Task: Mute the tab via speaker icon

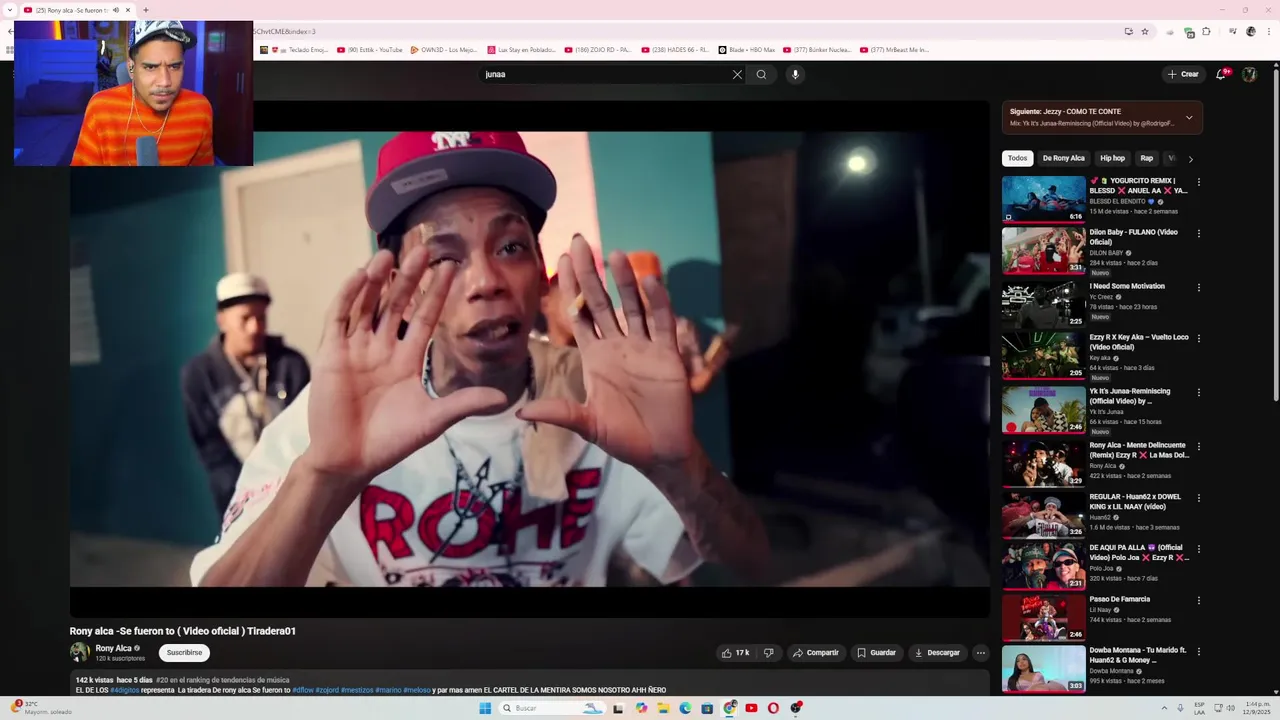Action: pos(116,10)
